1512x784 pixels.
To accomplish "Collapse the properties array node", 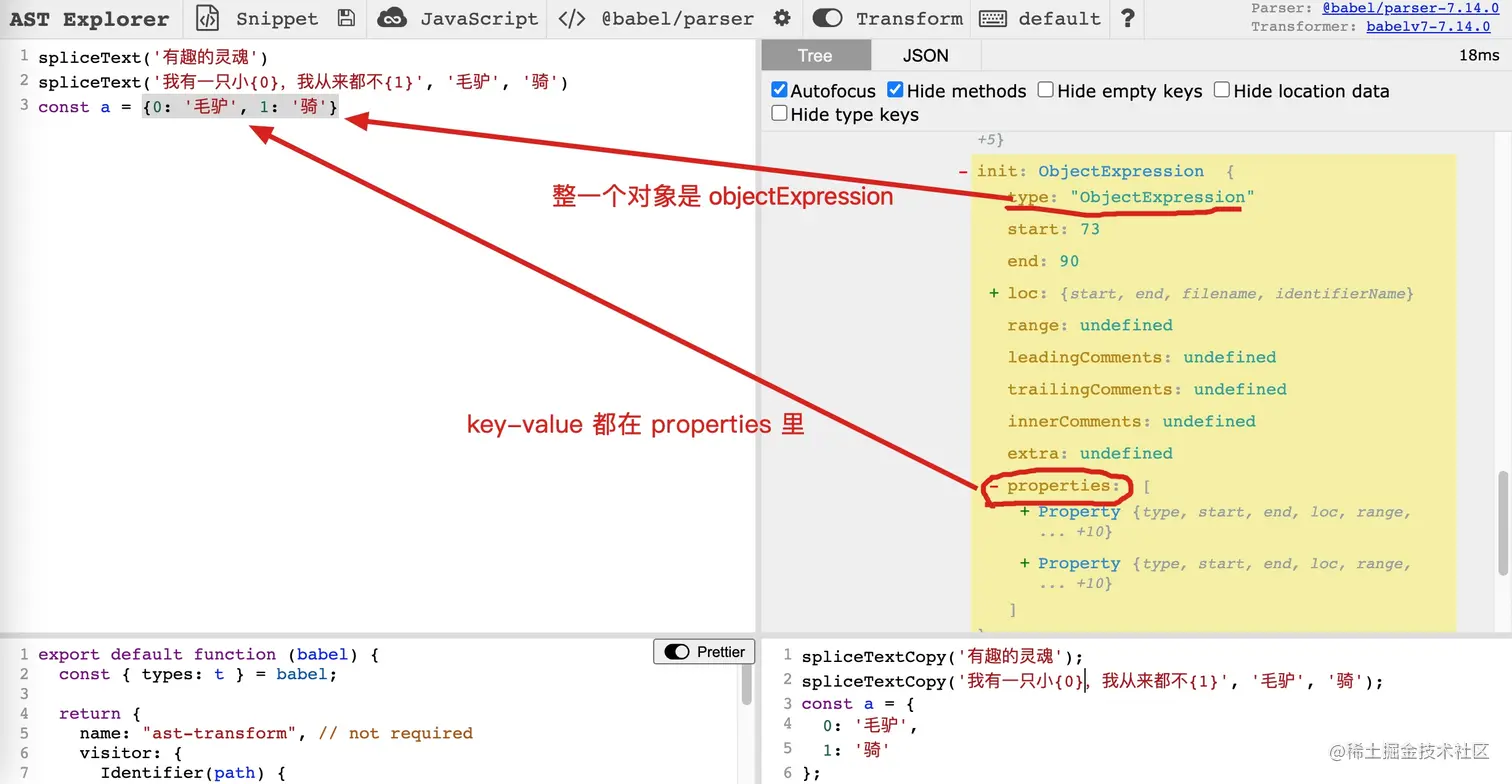I will click(994, 486).
